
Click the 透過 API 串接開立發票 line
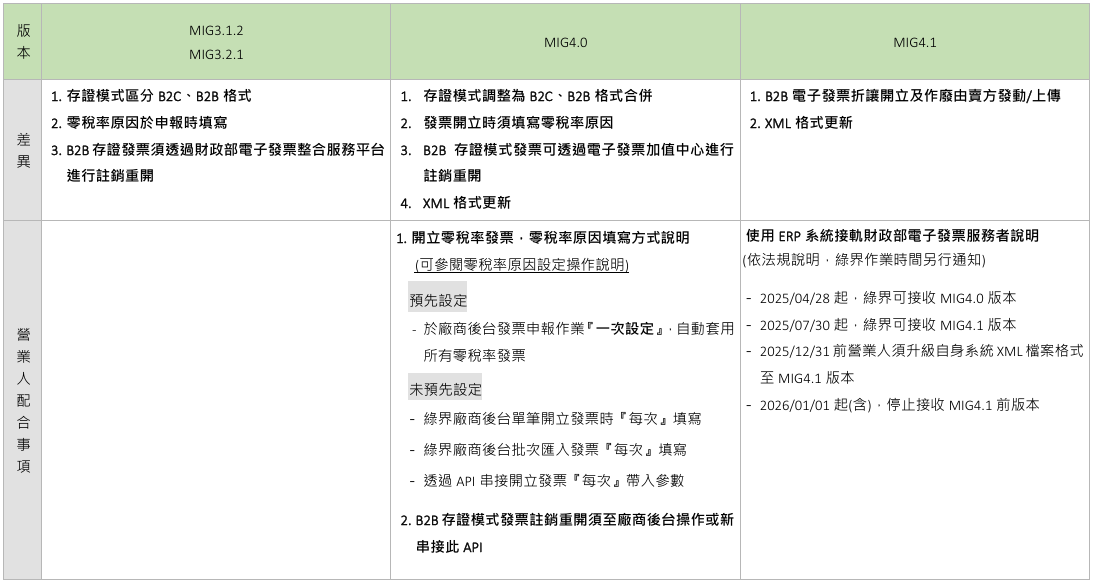(x=554, y=480)
